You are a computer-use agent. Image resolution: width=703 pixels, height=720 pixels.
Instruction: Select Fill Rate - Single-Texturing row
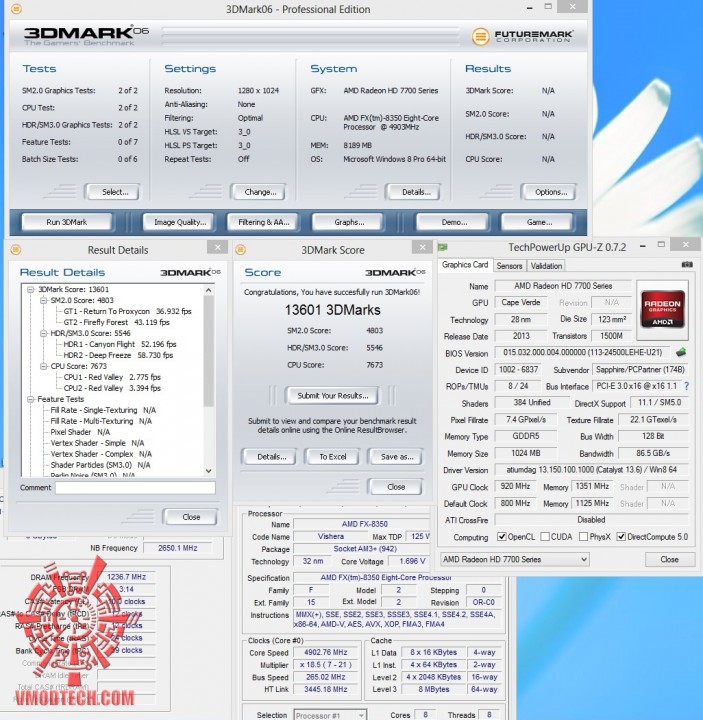[x=103, y=410]
